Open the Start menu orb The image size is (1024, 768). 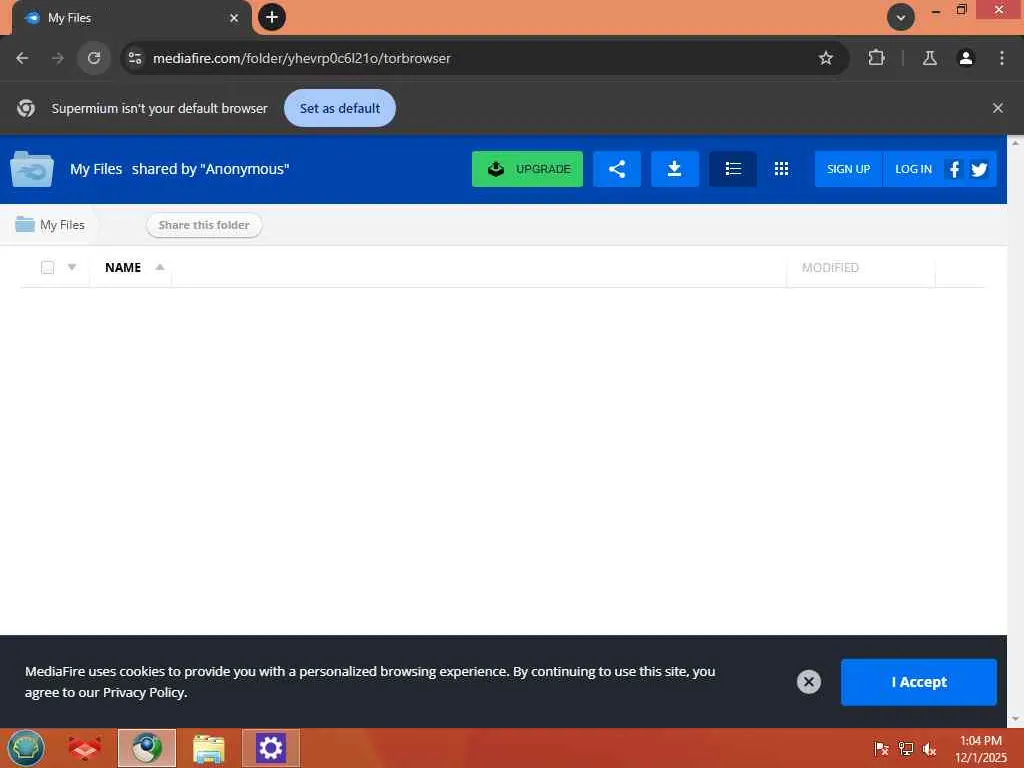[x=26, y=748]
